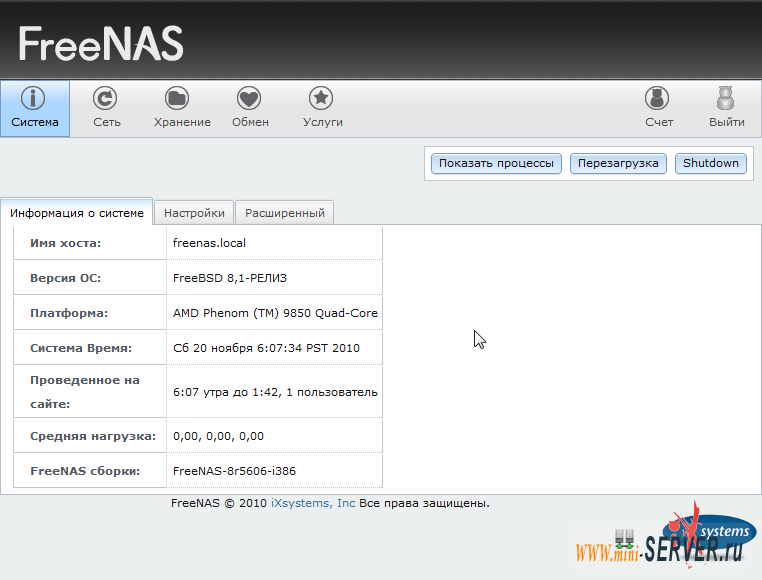The height and width of the screenshot is (580, 762).
Task: Open the Счет account icon
Action: coord(657,98)
